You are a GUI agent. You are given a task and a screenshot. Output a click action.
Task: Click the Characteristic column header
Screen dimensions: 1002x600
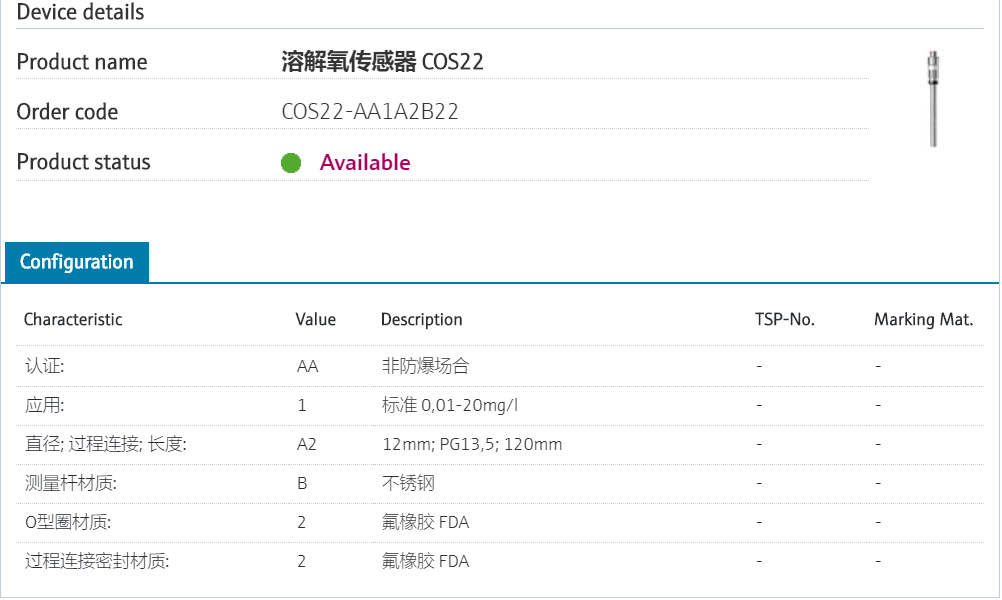coord(73,320)
